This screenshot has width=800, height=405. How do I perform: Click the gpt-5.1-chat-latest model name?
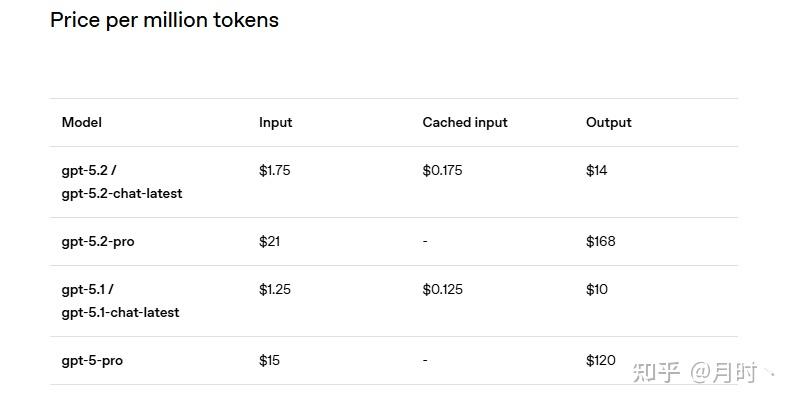[121, 312]
